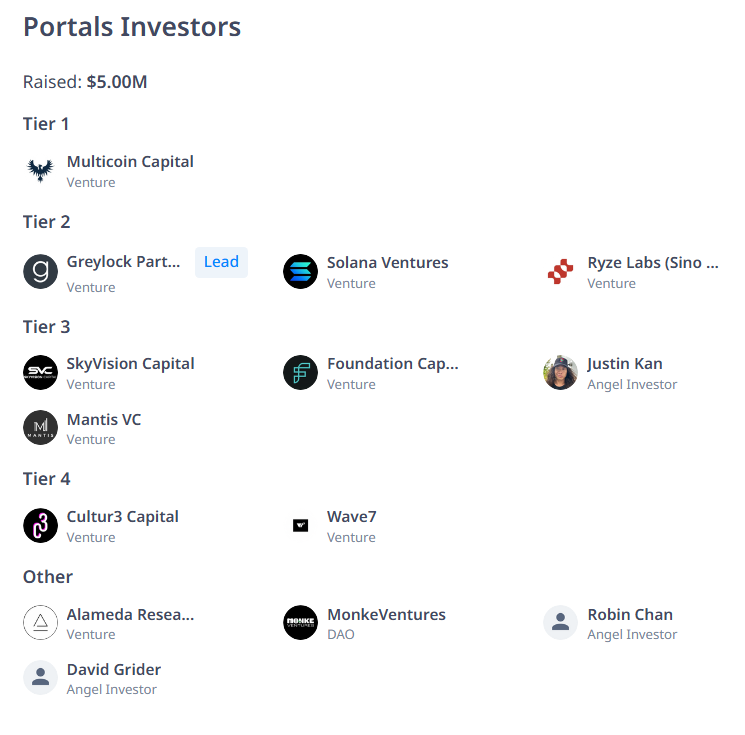Click the Lead badge beside Greylock

tap(221, 262)
